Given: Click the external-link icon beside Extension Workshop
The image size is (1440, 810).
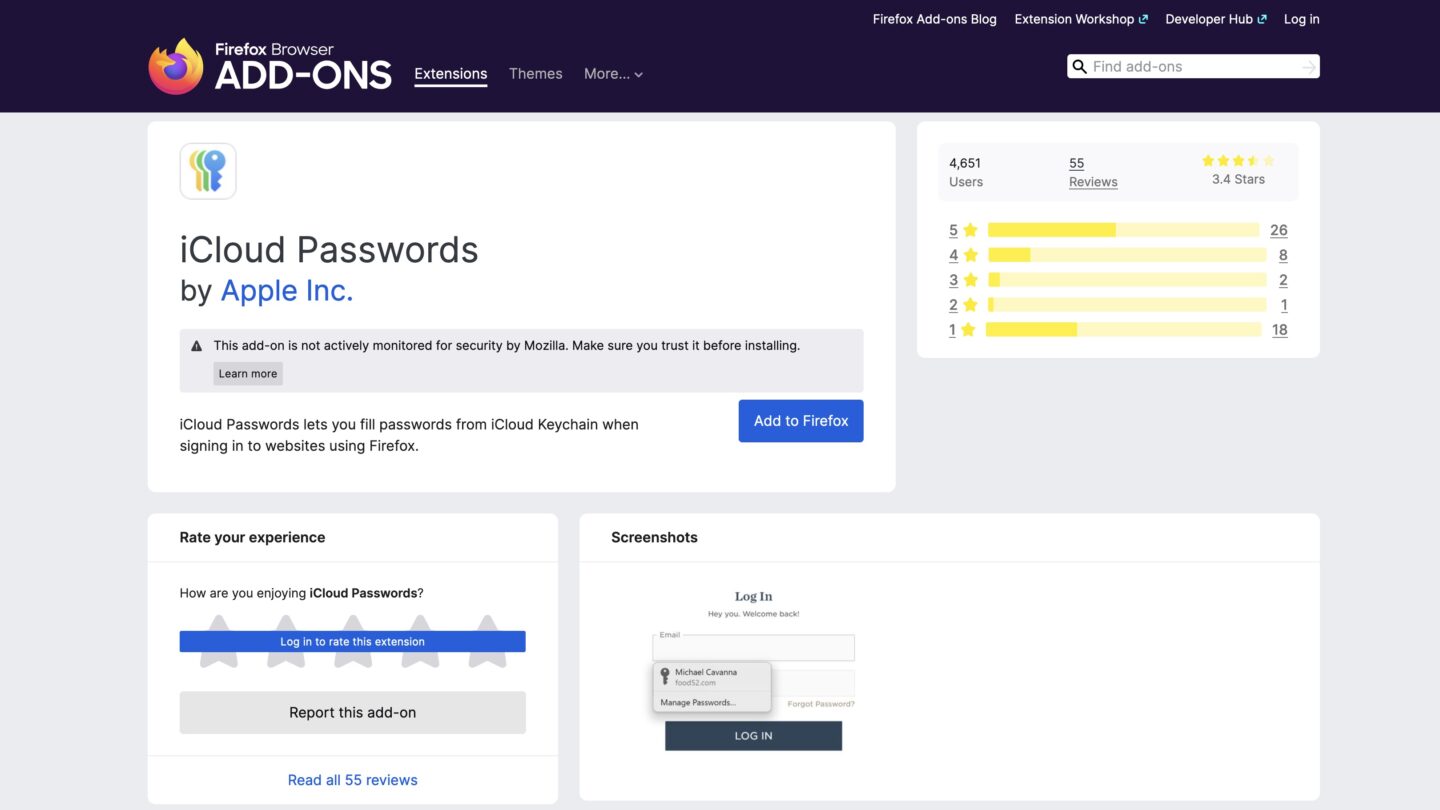Looking at the screenshot, I should (x=1143, y=18).
